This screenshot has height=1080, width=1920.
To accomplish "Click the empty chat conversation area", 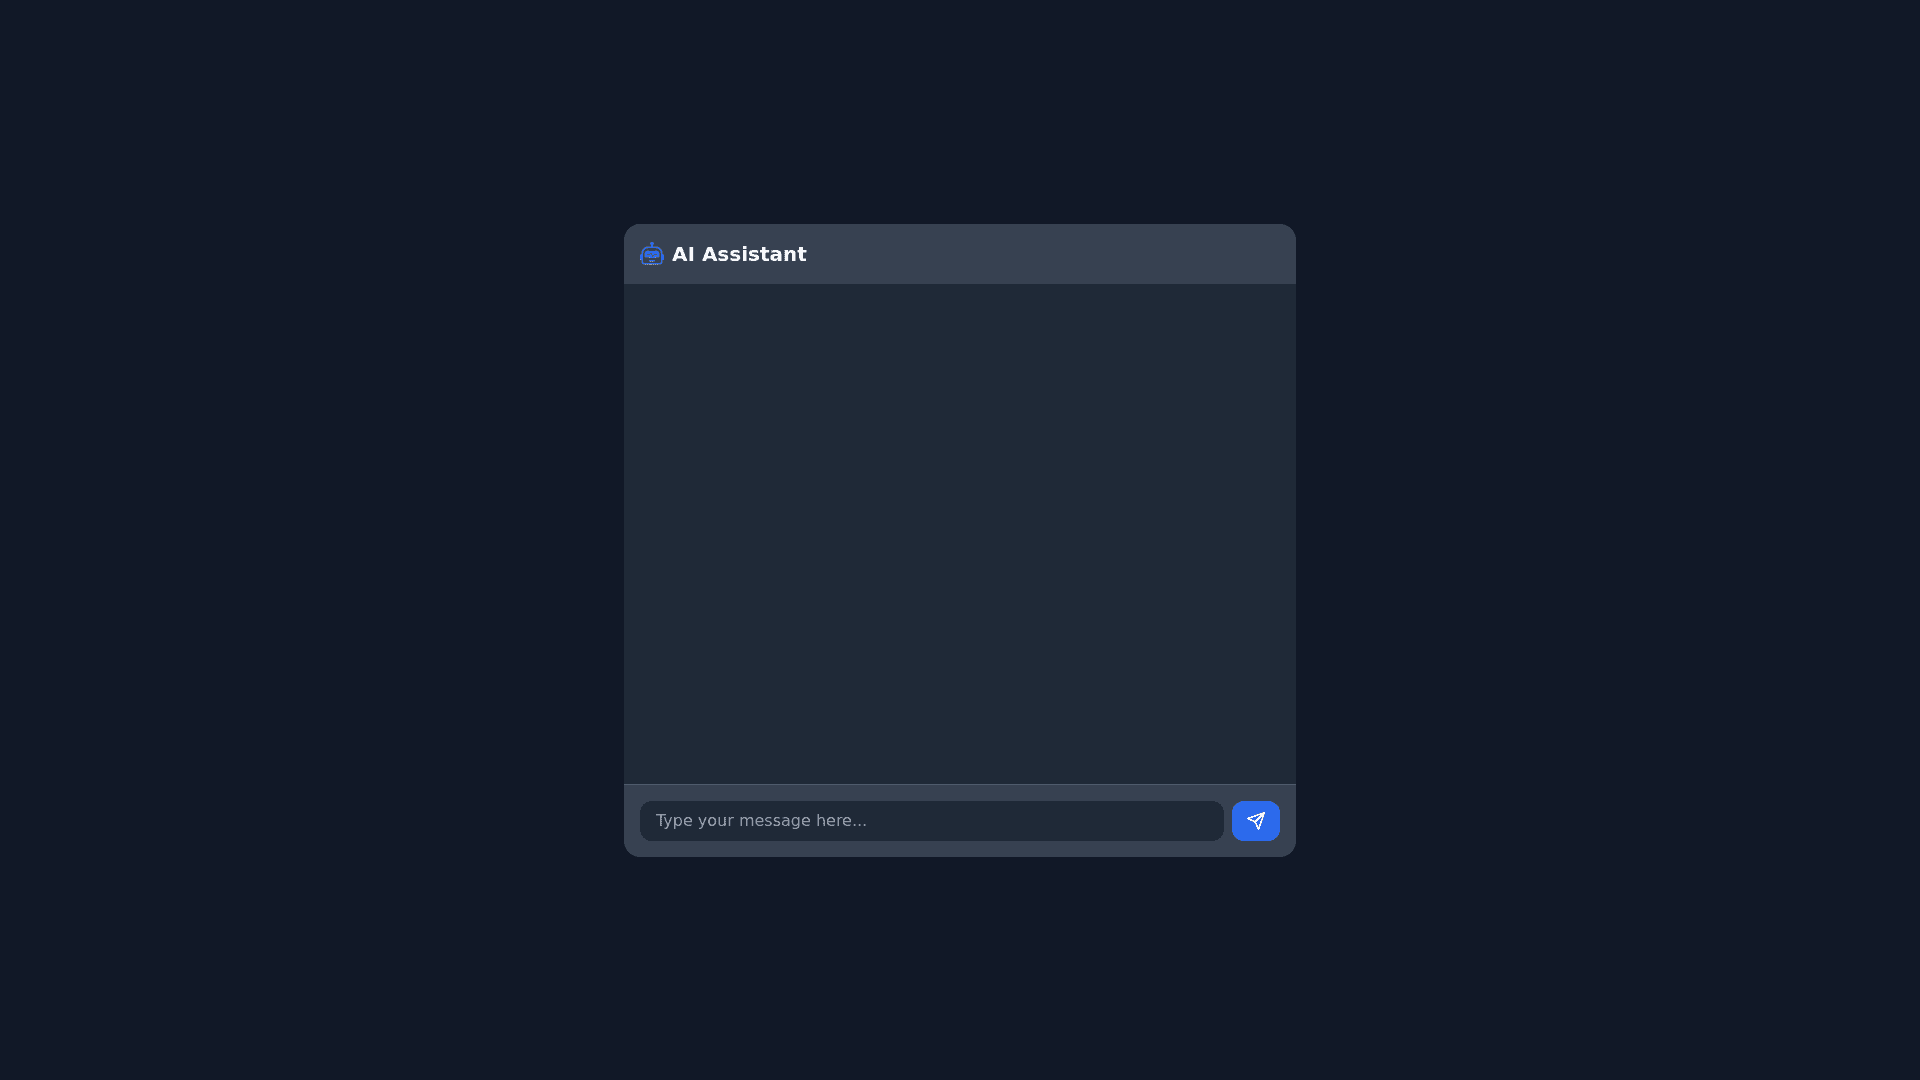I will pos(960,534).
